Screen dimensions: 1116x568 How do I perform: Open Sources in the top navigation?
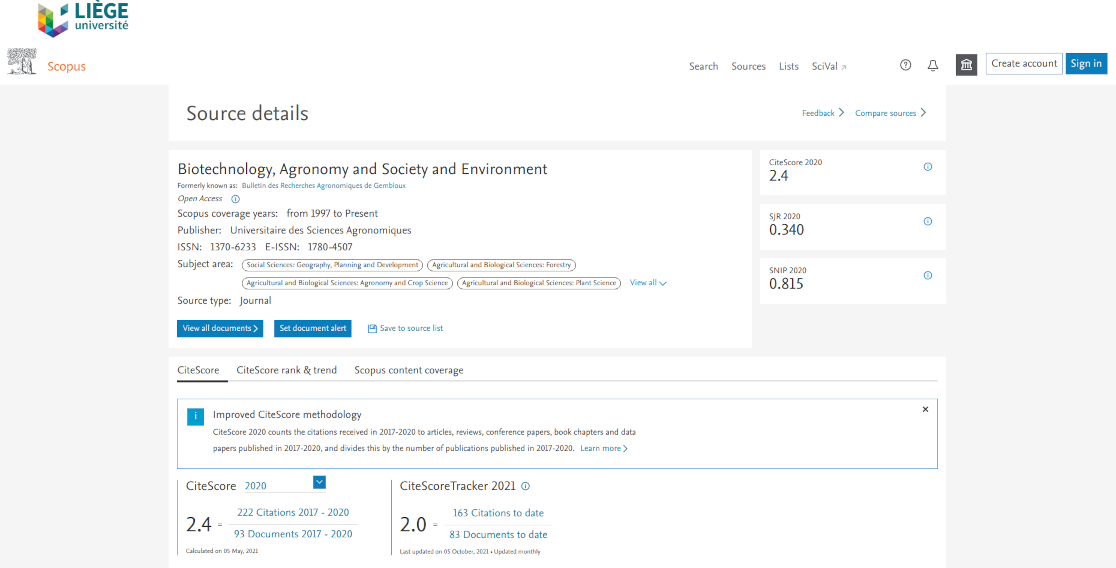coord(748,66)
